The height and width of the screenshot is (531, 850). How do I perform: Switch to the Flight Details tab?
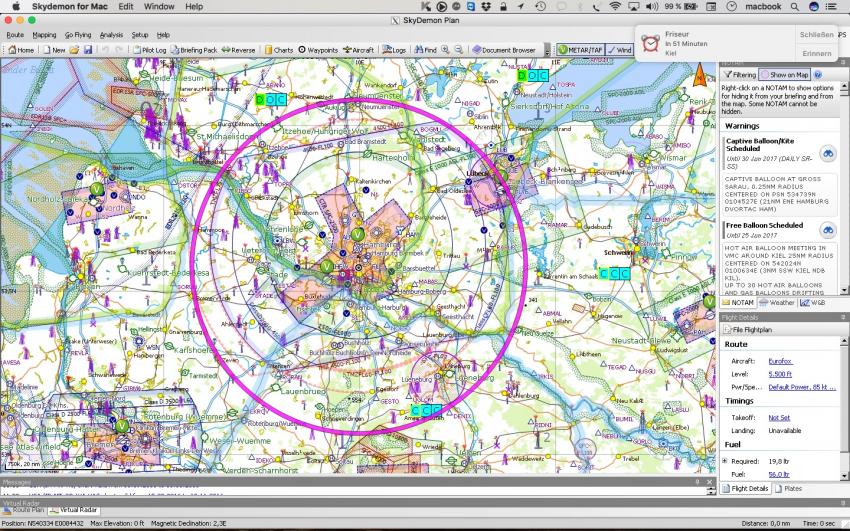745,489
